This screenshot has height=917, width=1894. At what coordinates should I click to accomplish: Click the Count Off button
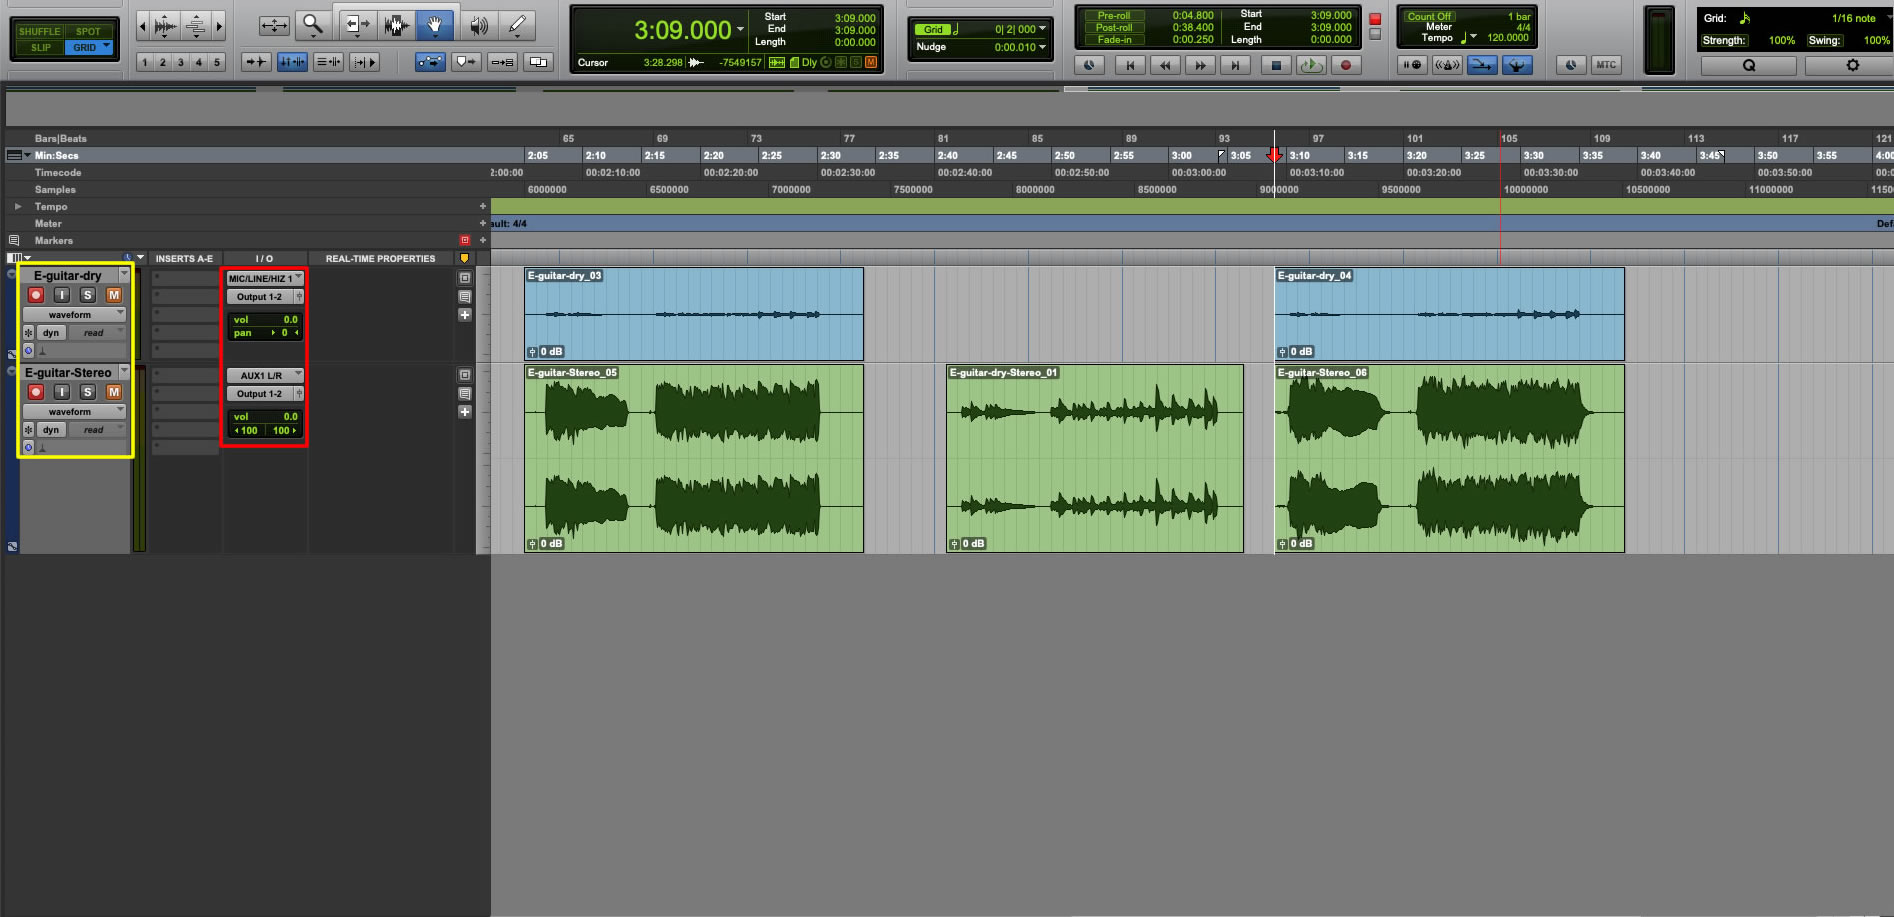1429,16
